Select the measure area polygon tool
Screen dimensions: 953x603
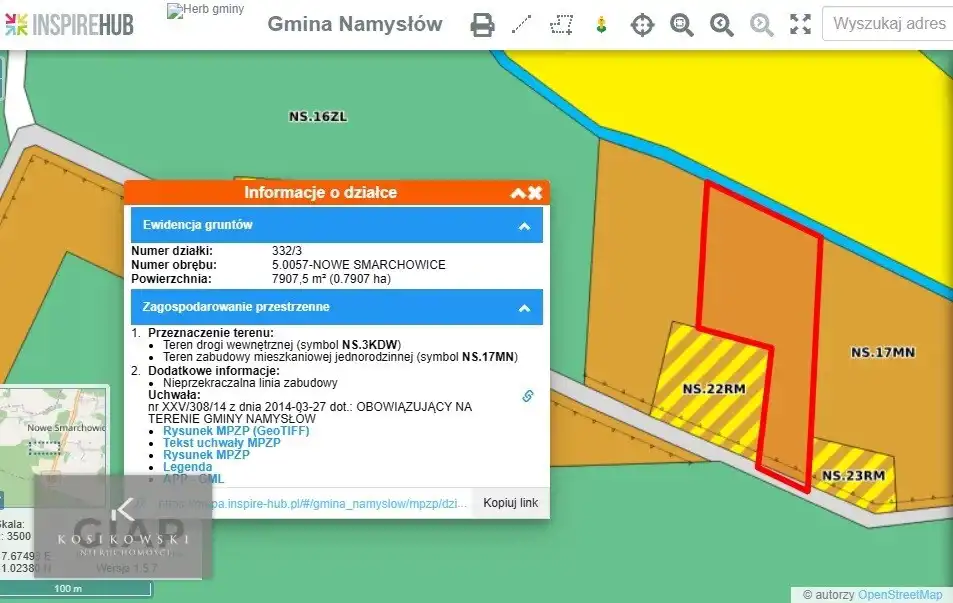point(562,25)
